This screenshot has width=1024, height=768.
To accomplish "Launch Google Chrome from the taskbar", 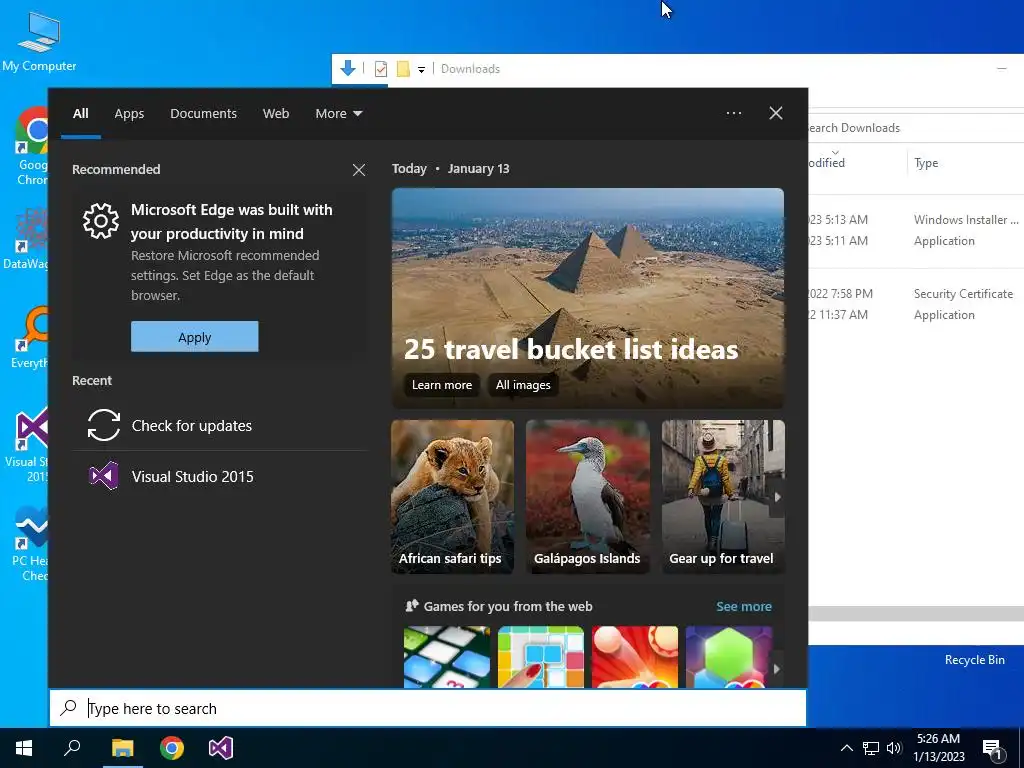I will [172, 748].
